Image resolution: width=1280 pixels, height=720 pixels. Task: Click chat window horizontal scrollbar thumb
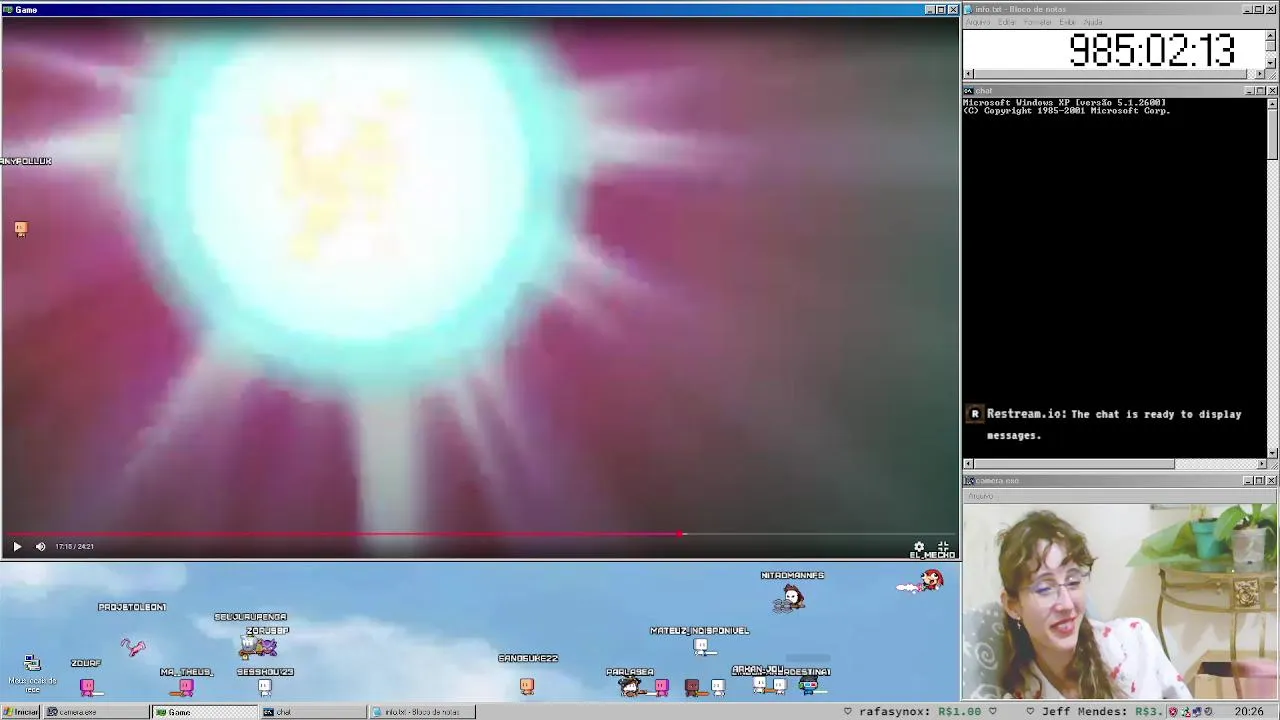tap(1074, 464)
